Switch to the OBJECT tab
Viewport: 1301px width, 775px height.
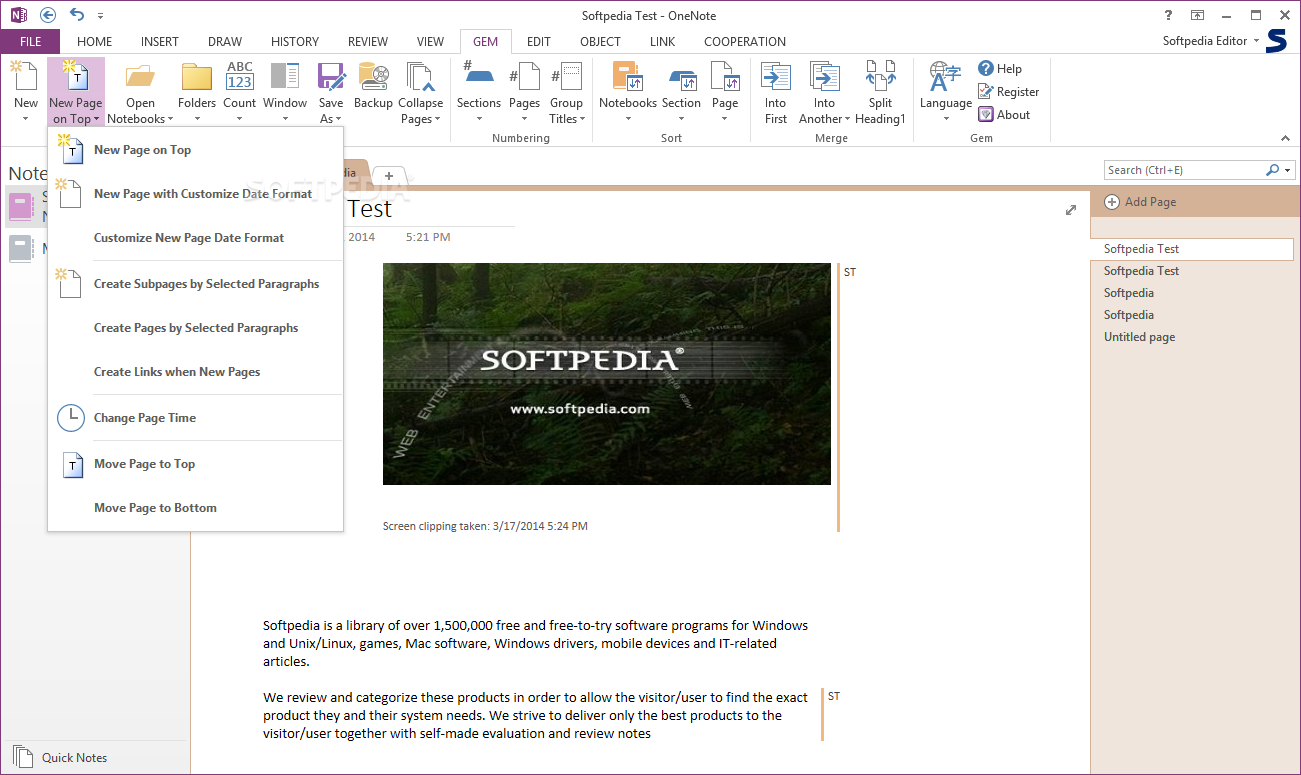point(600,42)
